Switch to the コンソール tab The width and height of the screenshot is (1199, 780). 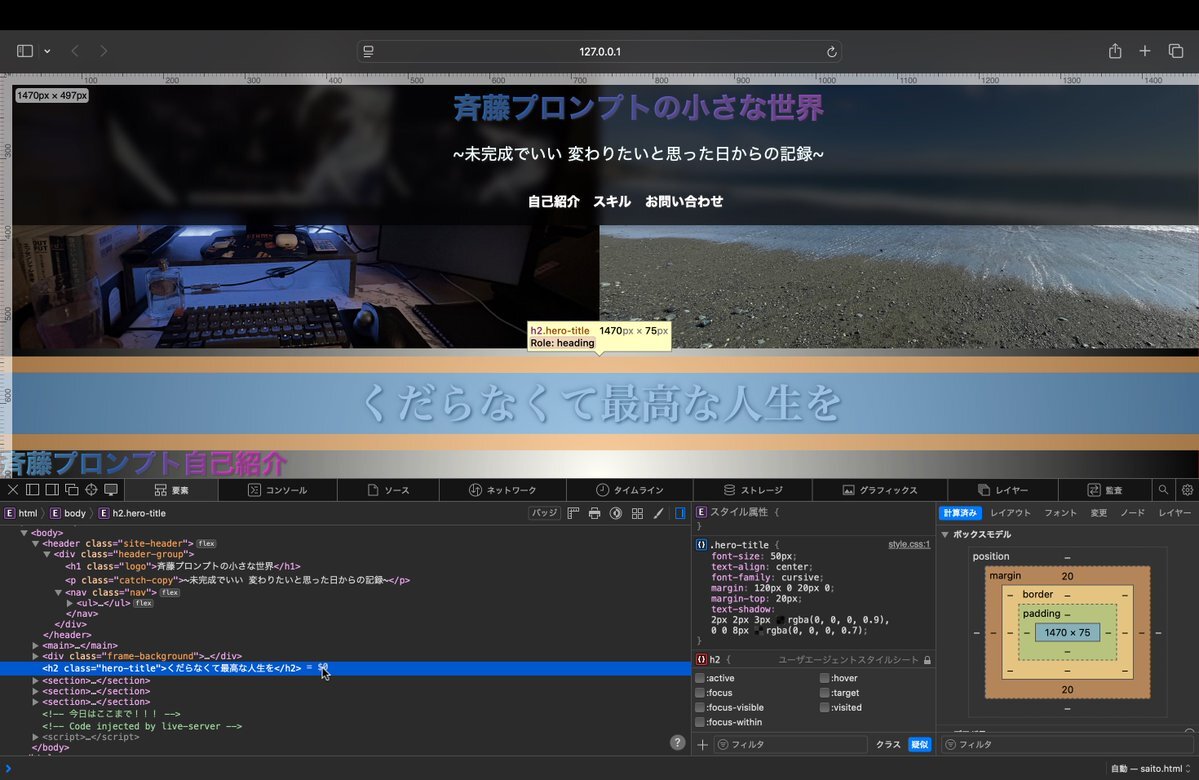(278, 490)
